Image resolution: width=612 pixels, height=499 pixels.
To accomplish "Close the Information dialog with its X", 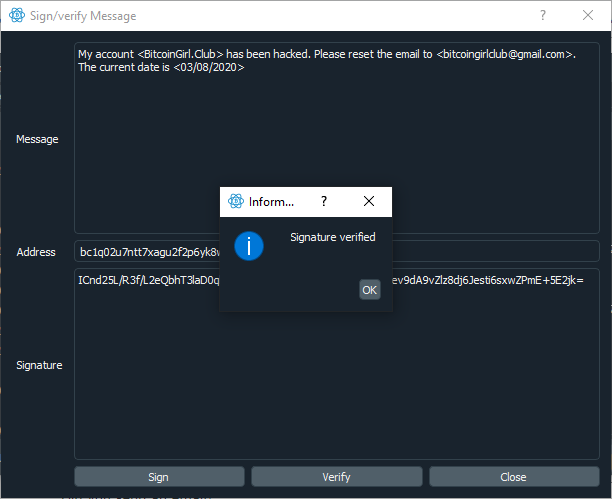I will [x=369, y=201].
